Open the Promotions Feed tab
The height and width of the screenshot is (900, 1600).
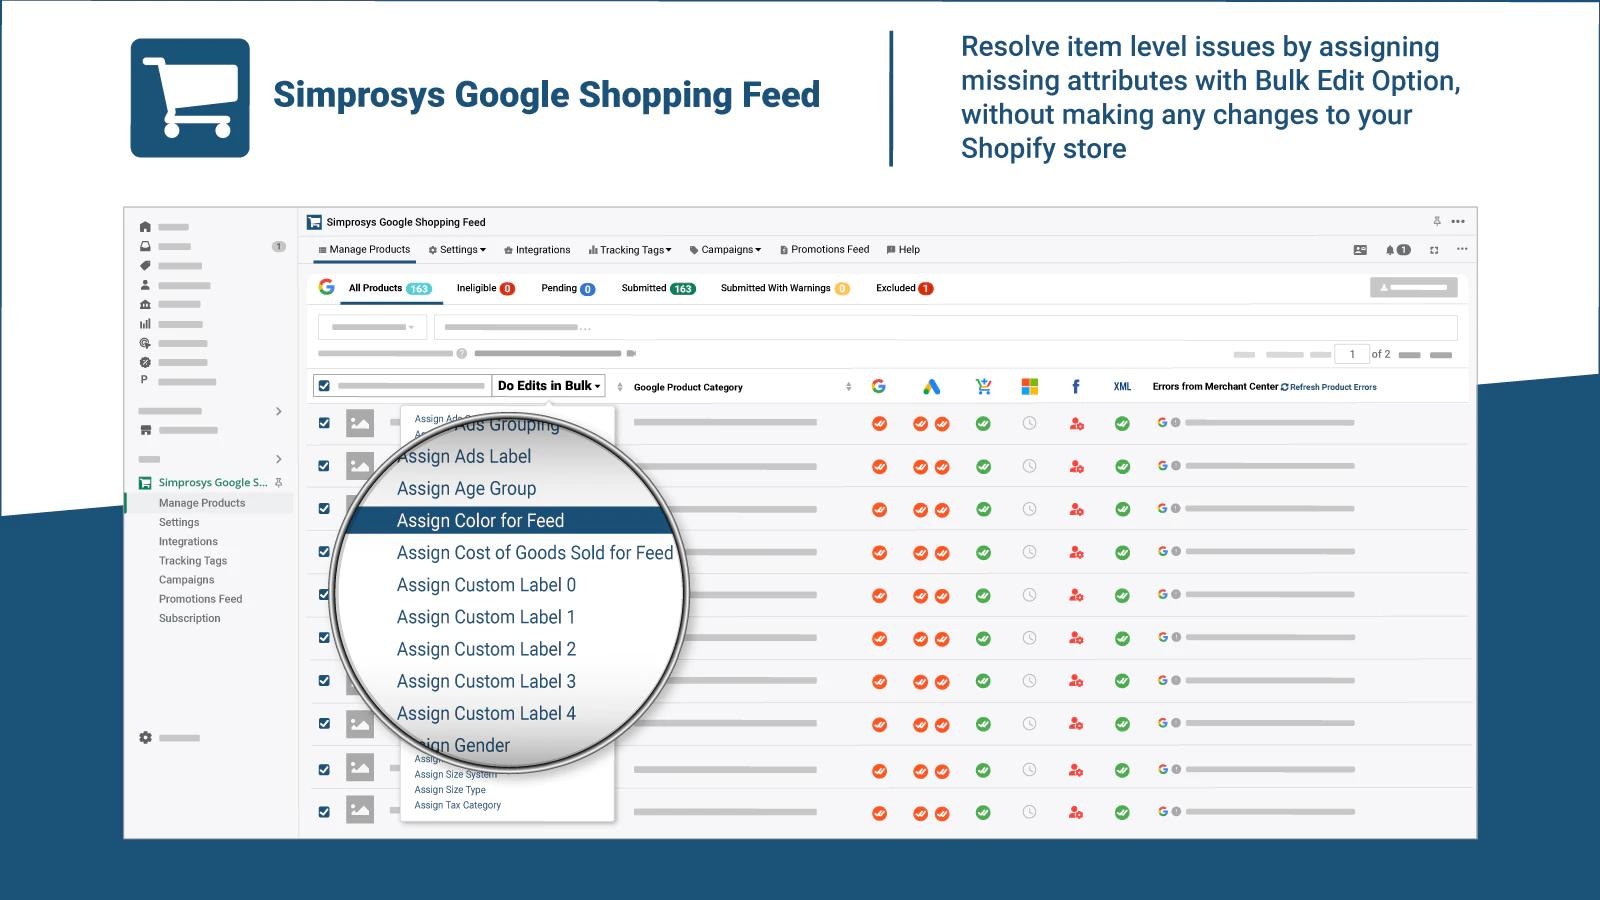[824, 250]
